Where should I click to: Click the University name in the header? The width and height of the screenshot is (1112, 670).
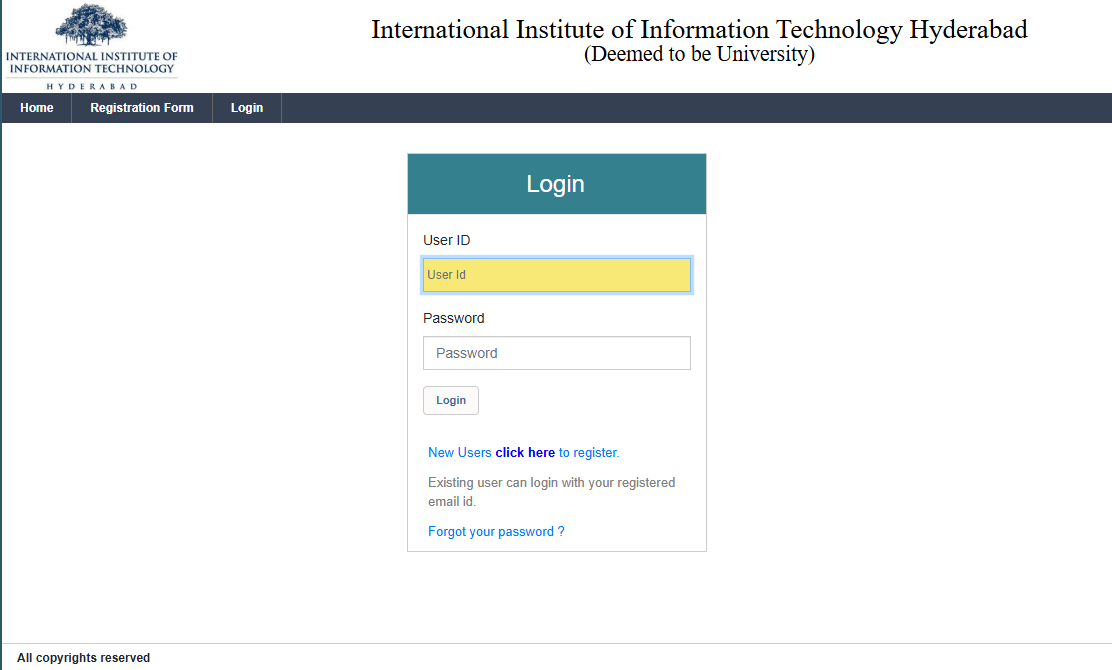(x=699, y=29)
